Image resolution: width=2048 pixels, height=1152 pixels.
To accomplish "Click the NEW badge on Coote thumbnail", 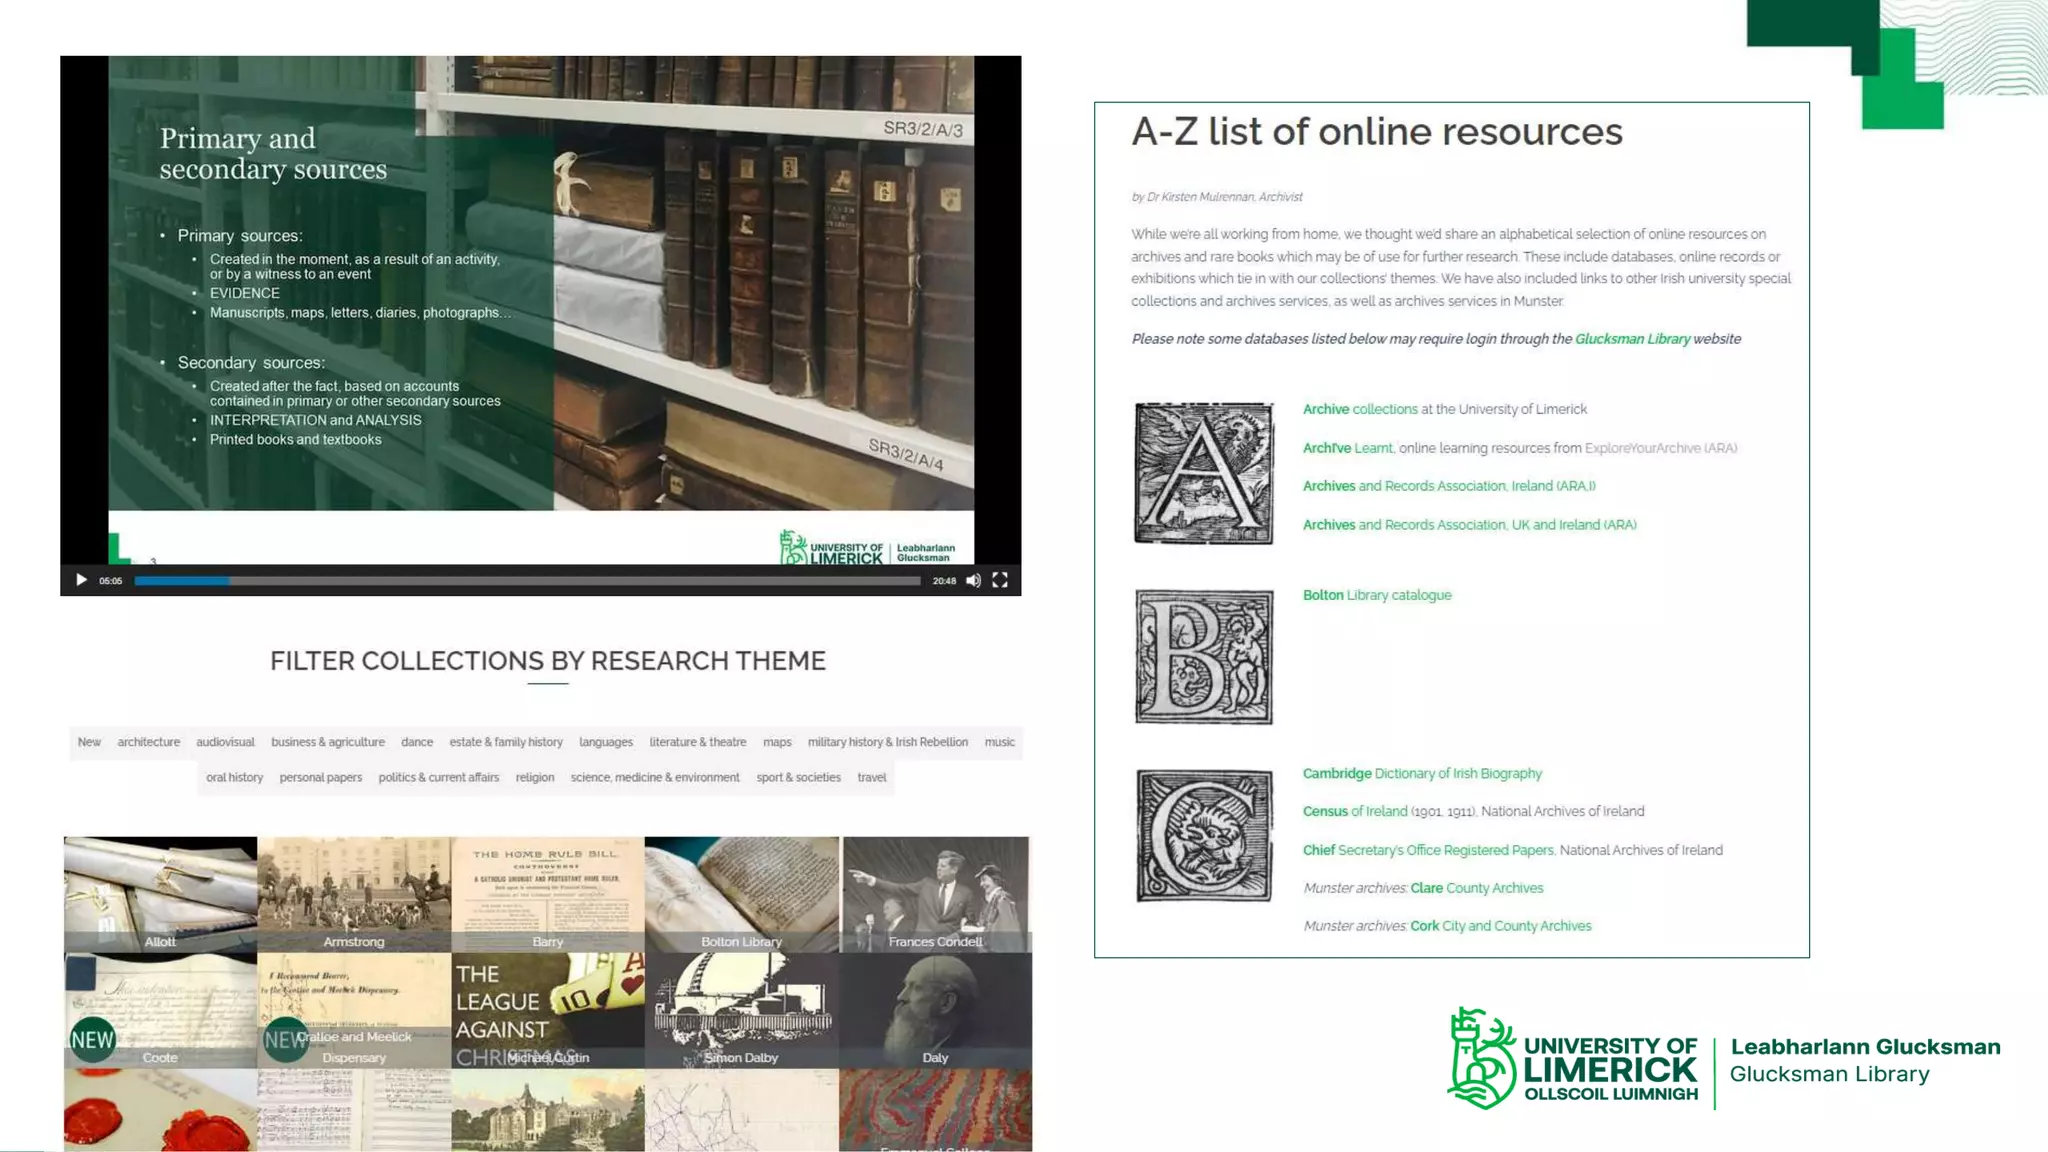I will (92, 1040).
